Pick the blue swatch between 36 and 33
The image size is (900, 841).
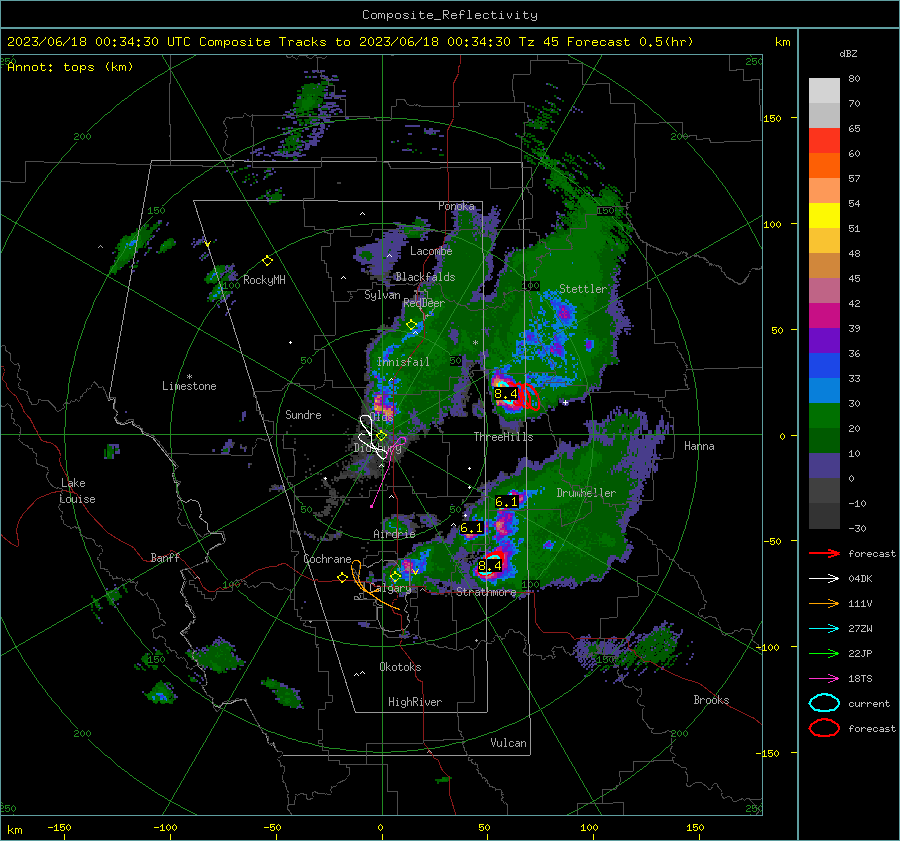pyautogui.click(x=824, y=366)
